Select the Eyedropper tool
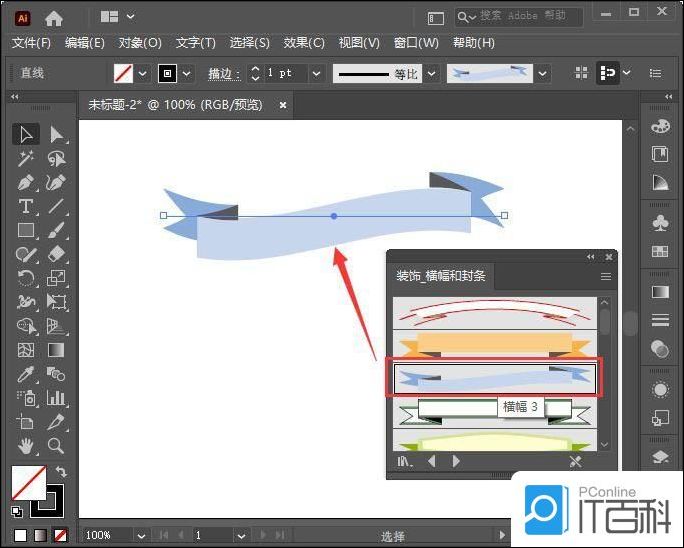The height and width of the screenshot is (548, 684). pyautogui.click(x=26, y=373)
